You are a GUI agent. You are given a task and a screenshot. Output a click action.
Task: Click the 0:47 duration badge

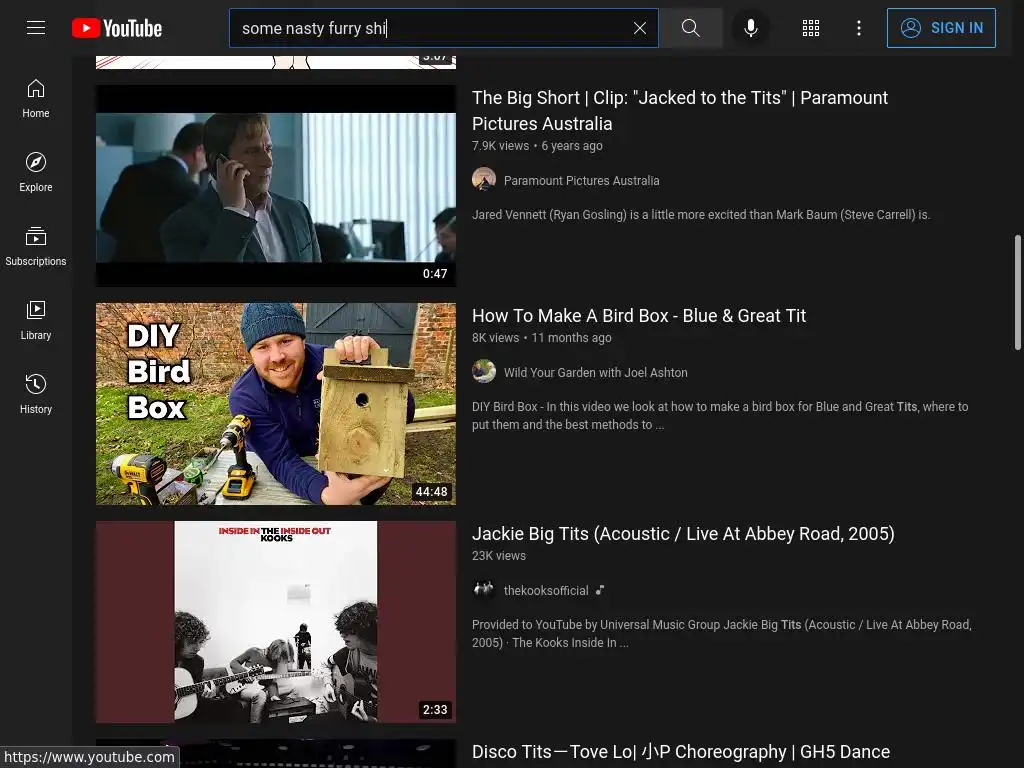[435, 274]
